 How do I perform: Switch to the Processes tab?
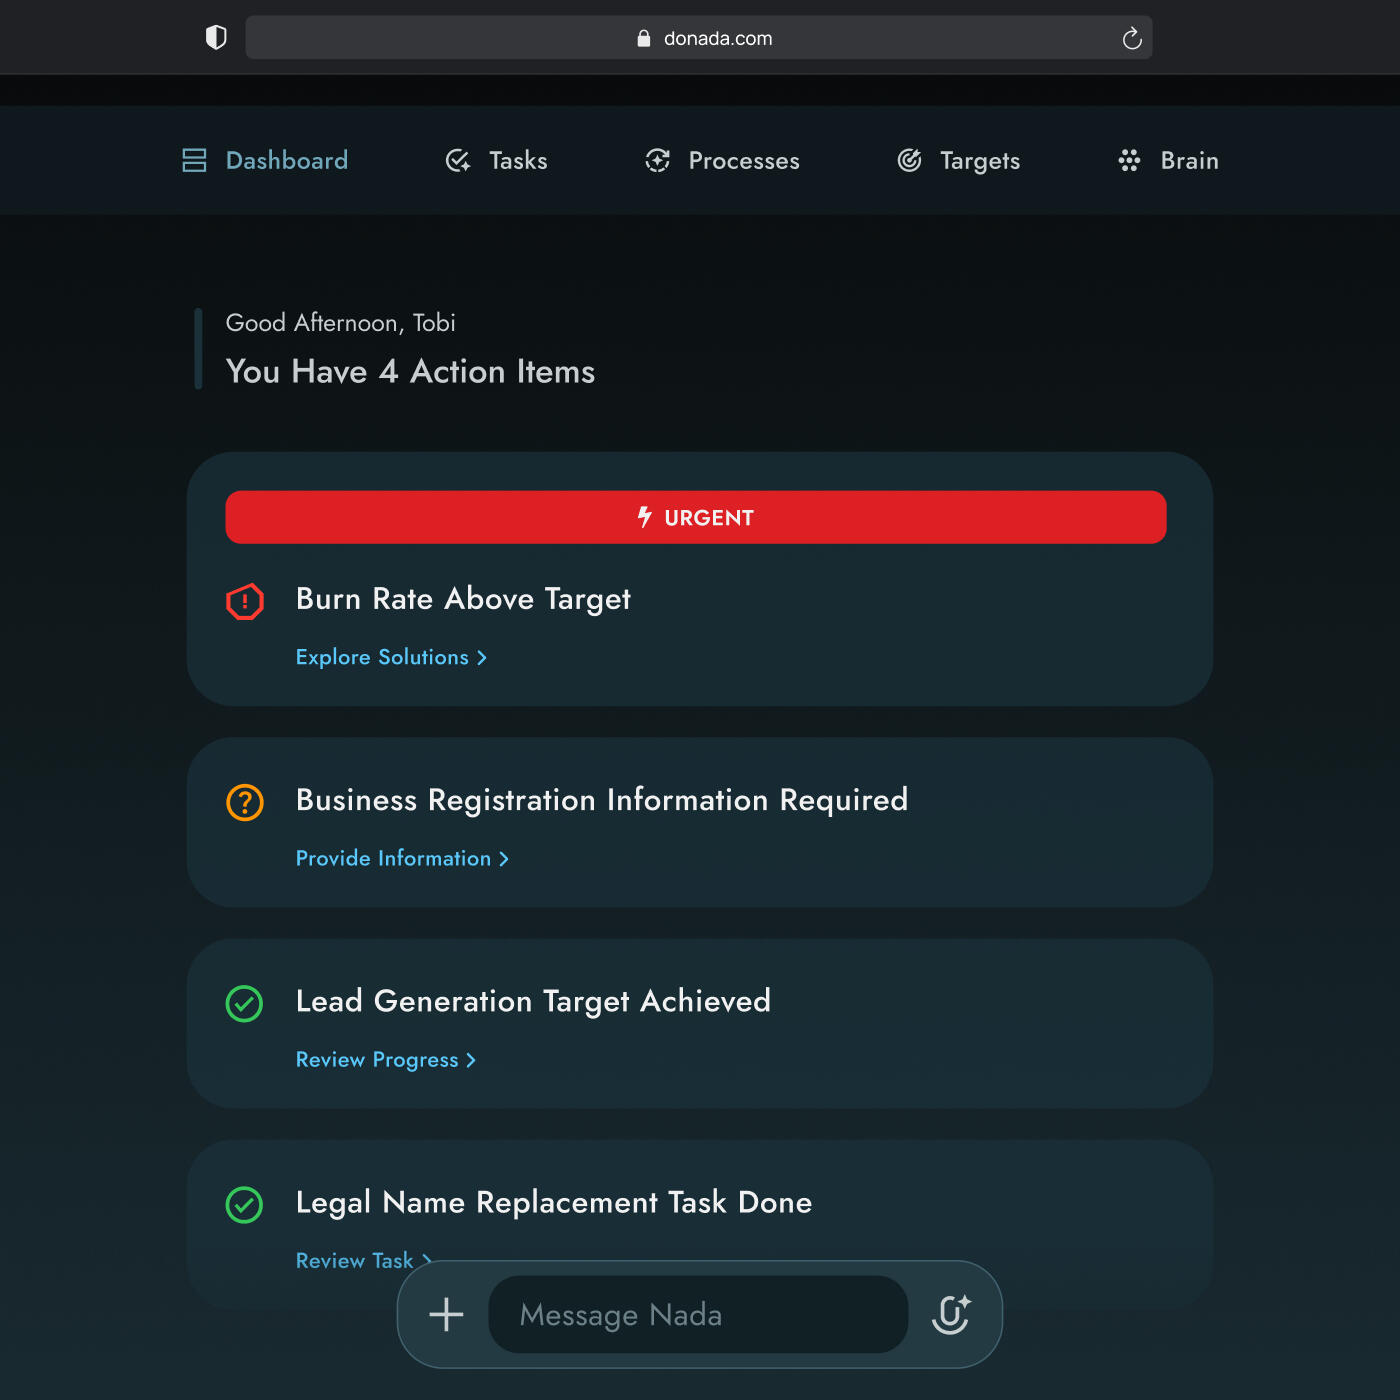(743, 161)
